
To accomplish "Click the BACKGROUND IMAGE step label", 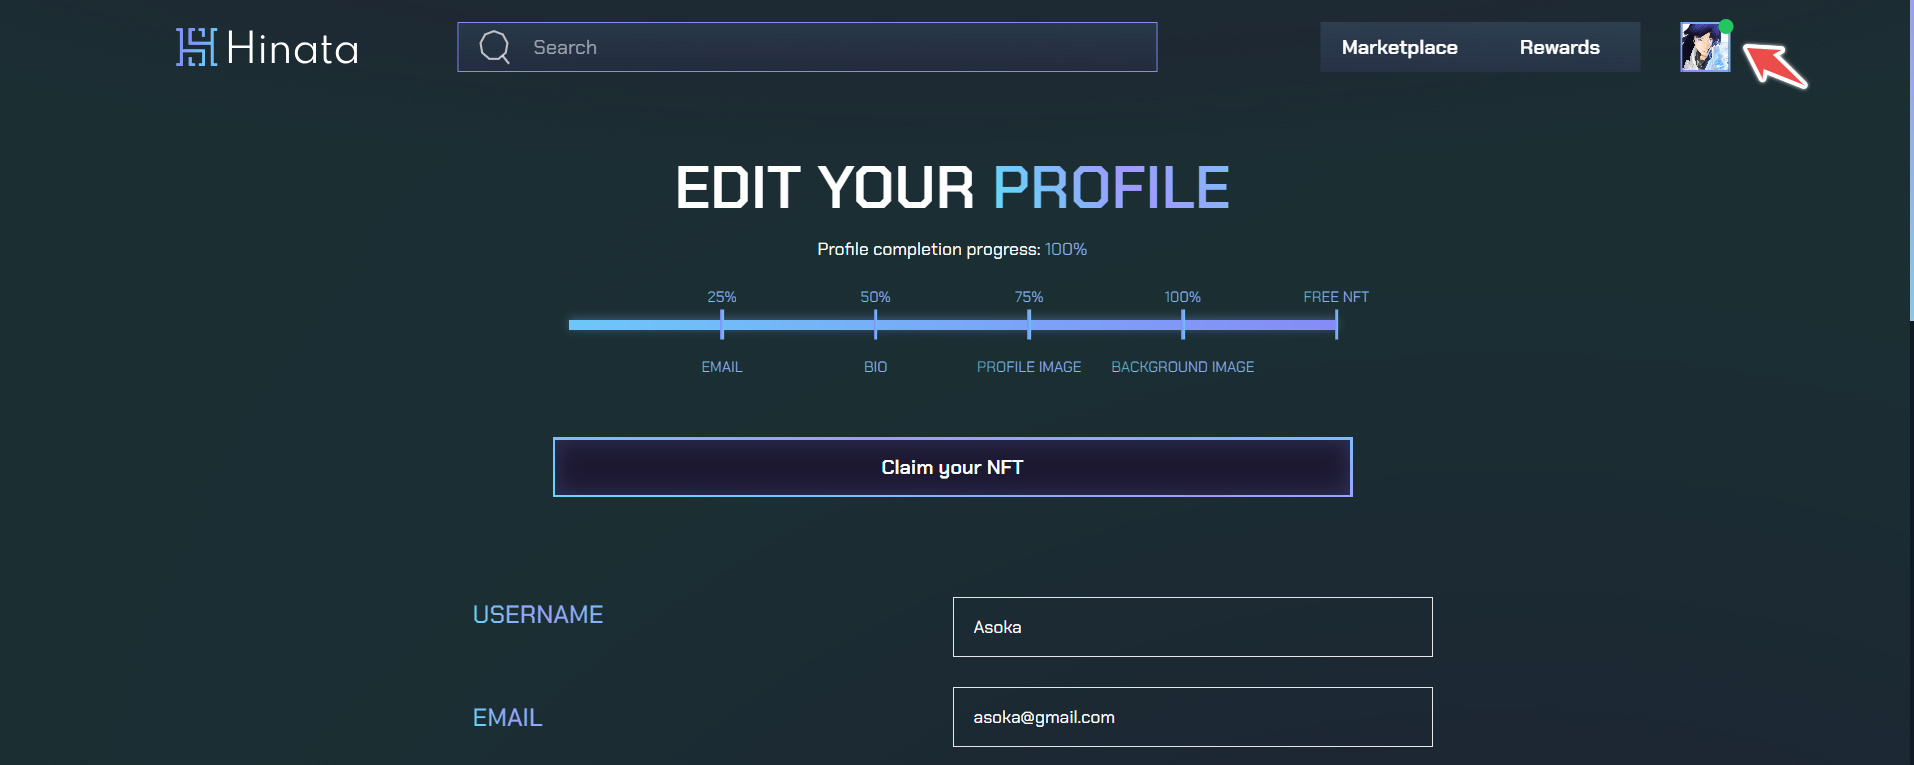I will [1182, 367].
